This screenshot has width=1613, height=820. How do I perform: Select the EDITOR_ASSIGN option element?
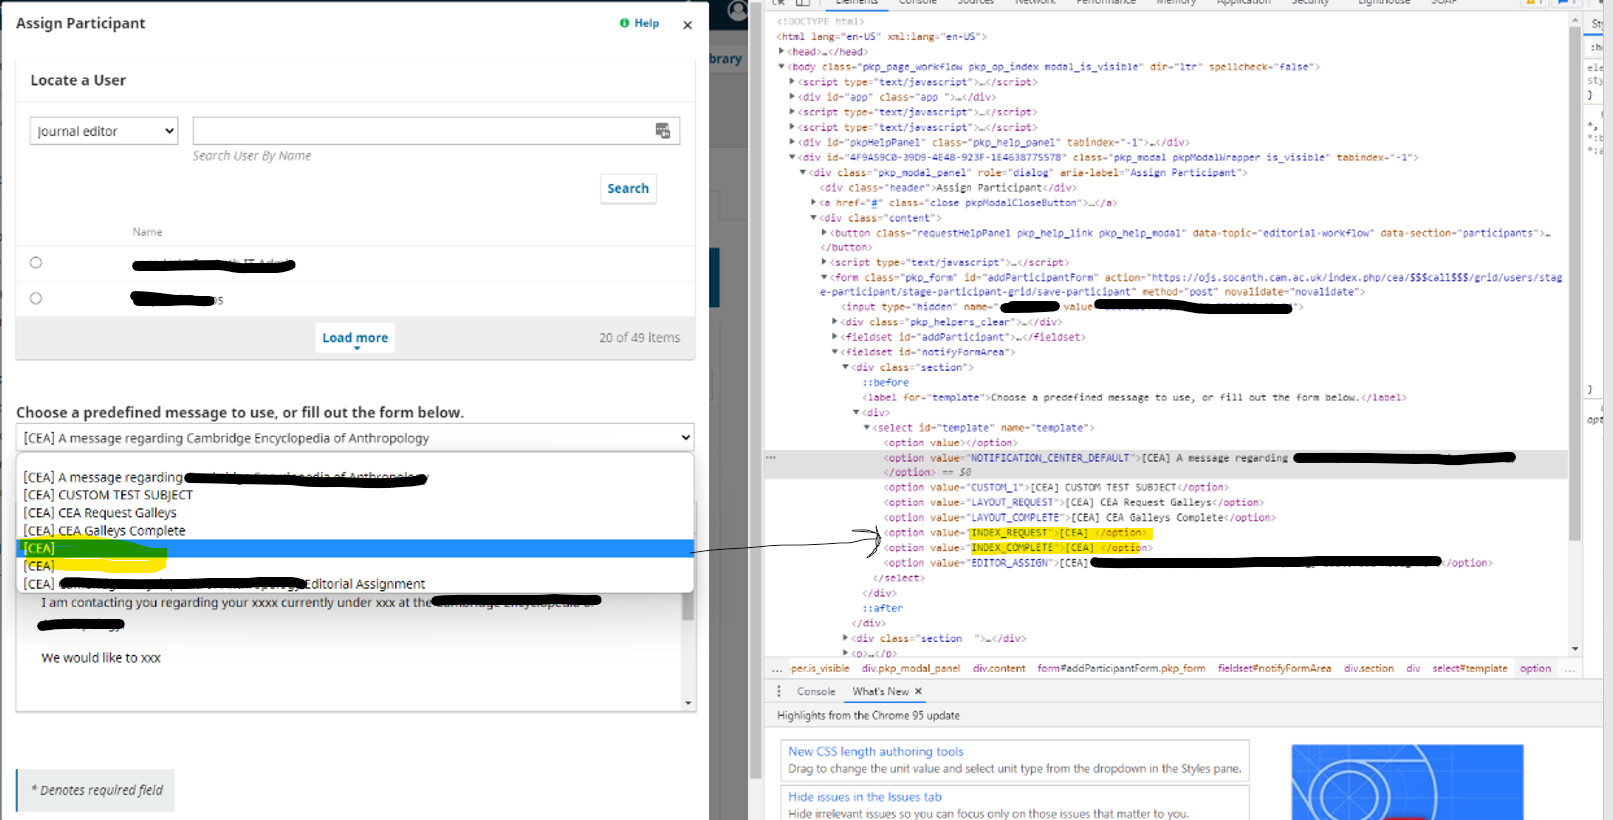click(x=1188, y=563)
